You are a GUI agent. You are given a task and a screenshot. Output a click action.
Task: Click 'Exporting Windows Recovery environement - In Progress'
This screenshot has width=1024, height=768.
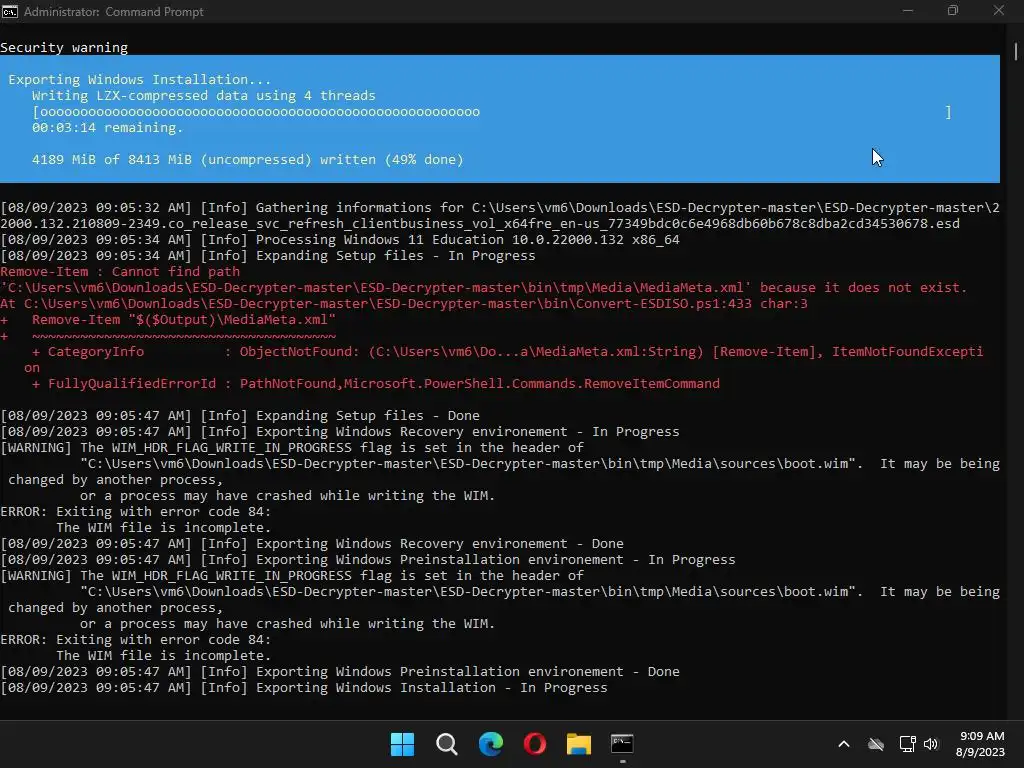pos(340,432)
